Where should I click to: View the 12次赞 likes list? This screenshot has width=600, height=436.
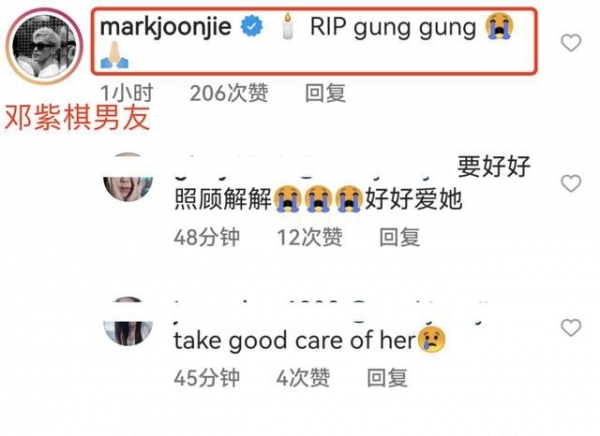coord(310,237)
